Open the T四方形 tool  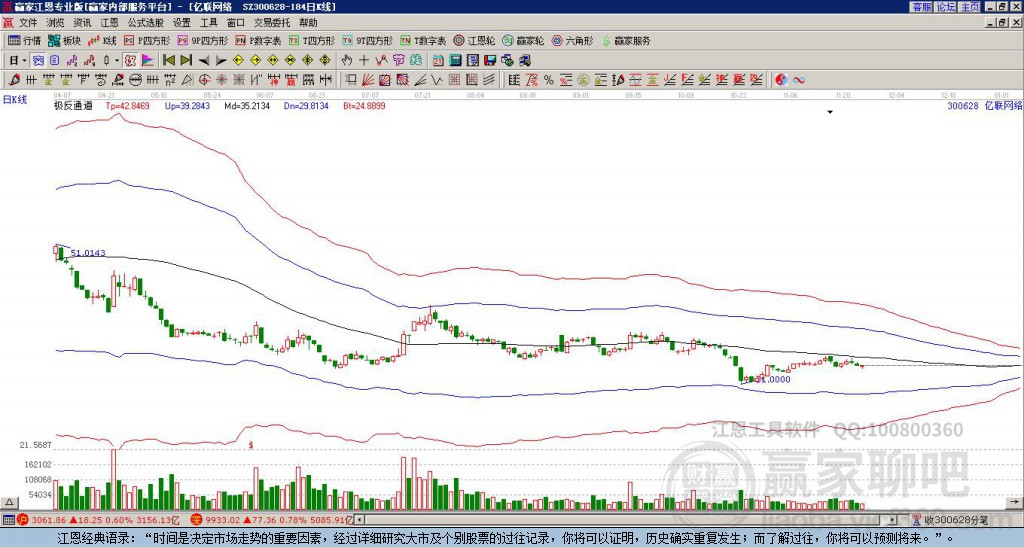312,40
